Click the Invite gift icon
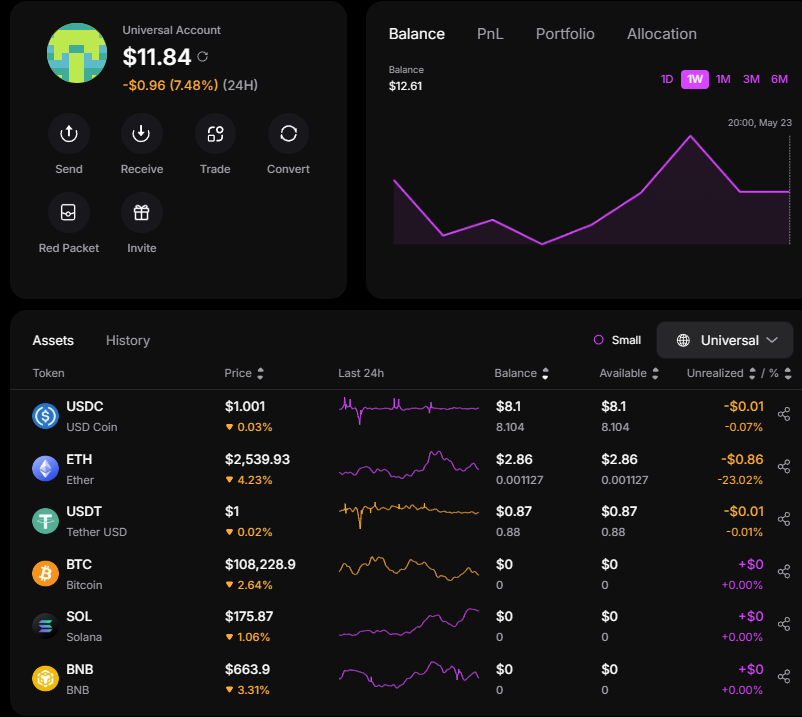This screenshot has height=717, width=802. click(141, 212)
